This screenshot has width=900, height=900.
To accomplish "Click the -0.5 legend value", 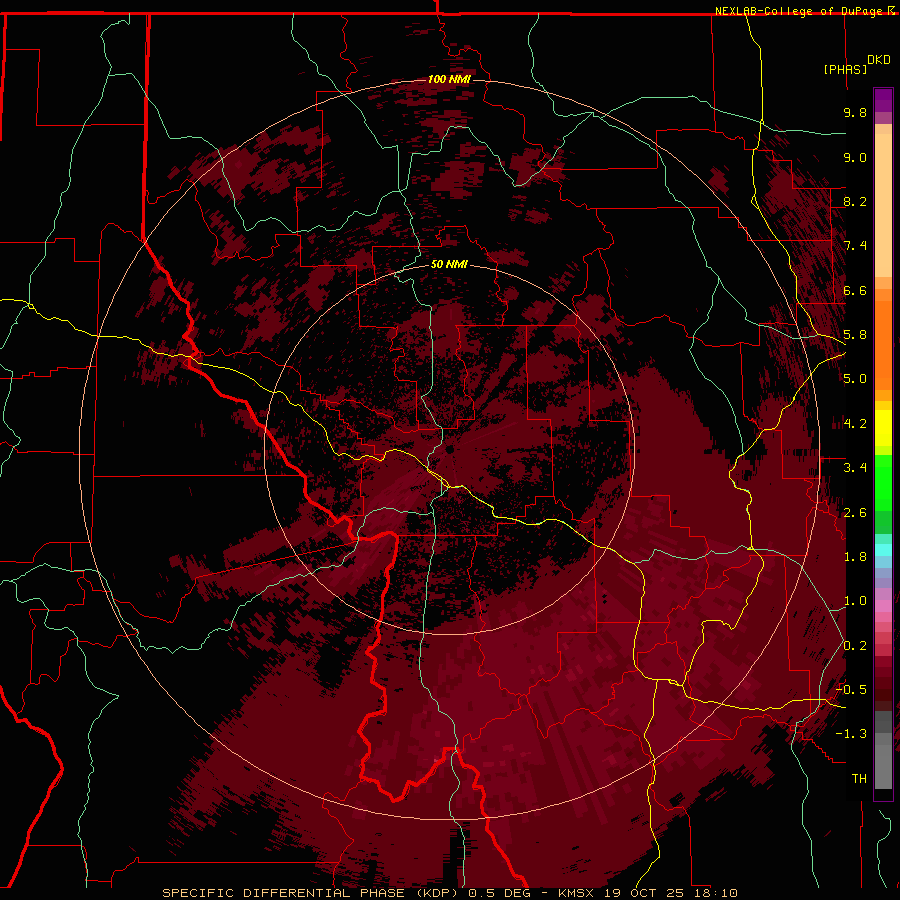I will click(x=851, y=690).
